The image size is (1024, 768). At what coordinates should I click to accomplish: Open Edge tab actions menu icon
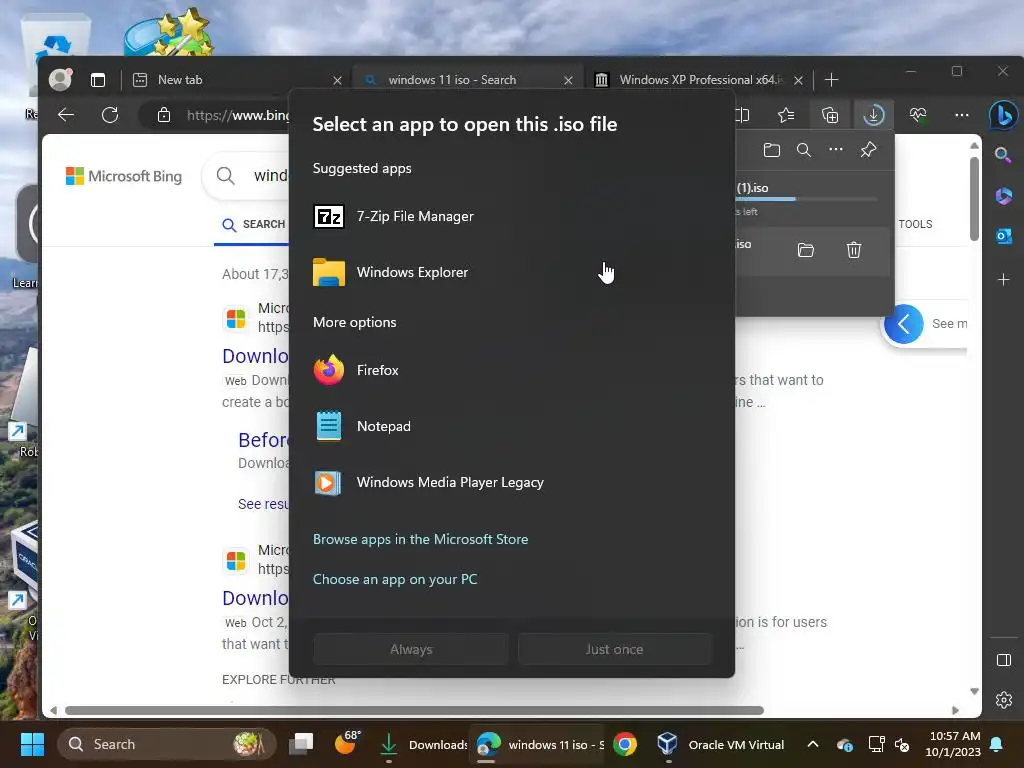tap(98, 80)
